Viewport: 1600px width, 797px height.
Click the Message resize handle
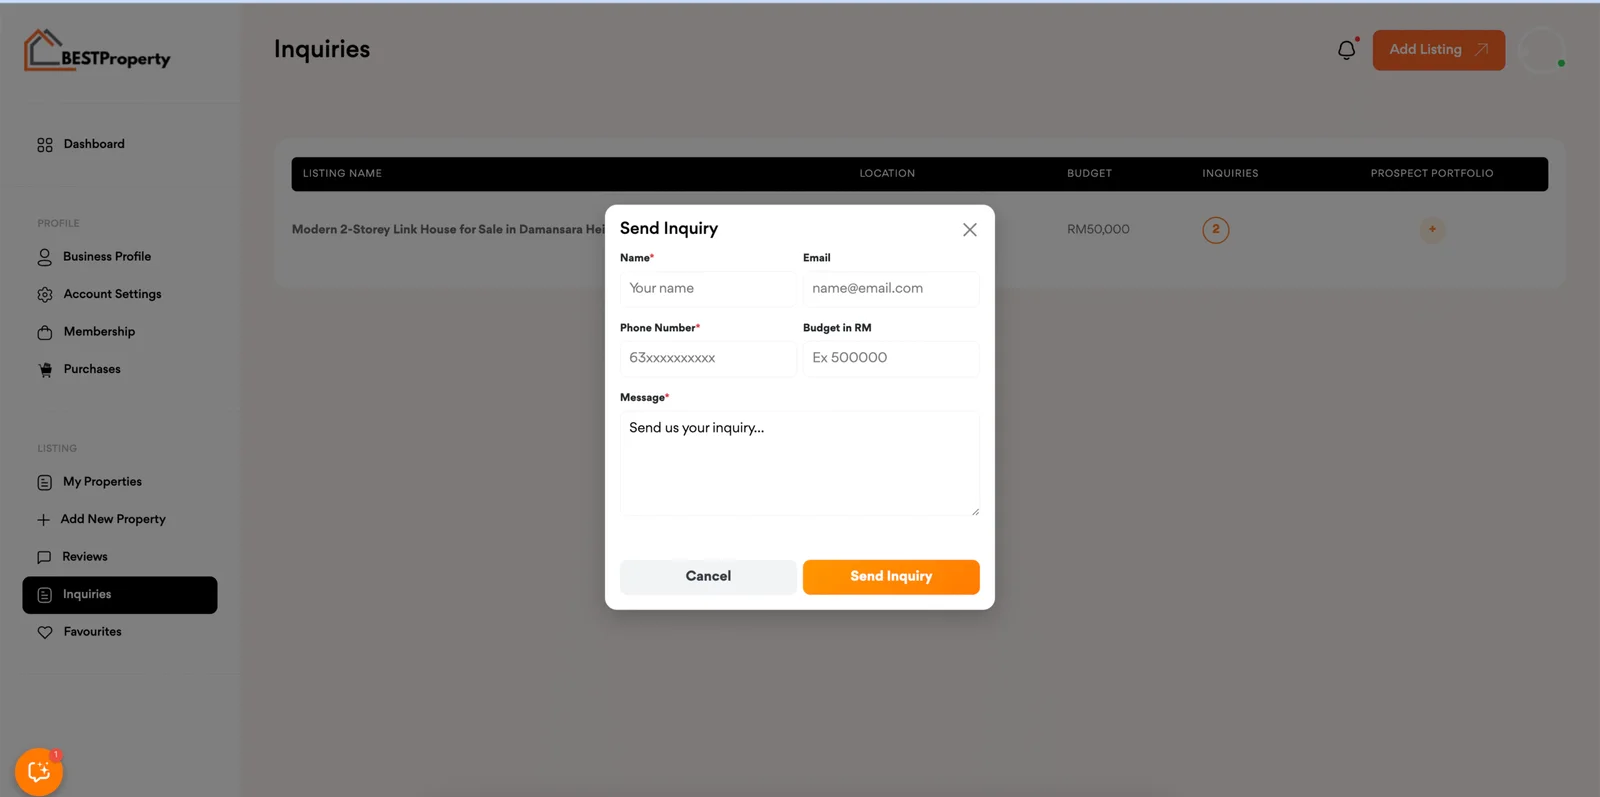(x=974, y=511)
